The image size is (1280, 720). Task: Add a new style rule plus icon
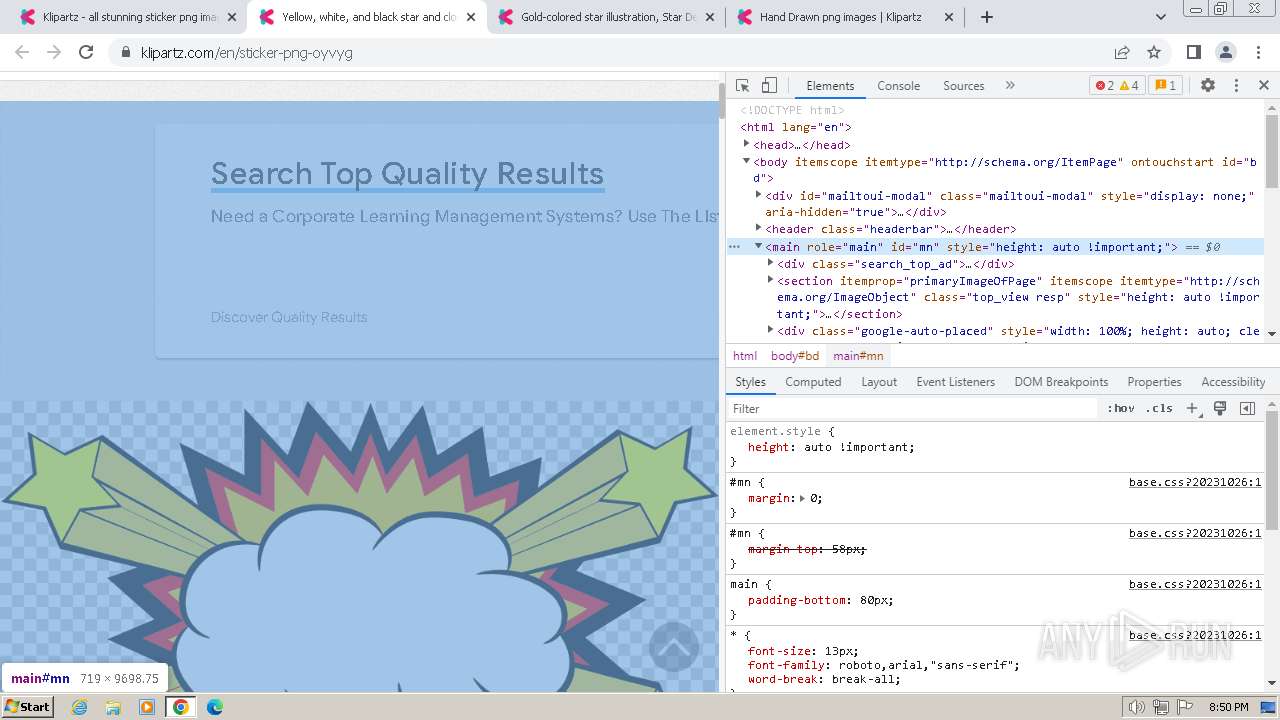1192,408
